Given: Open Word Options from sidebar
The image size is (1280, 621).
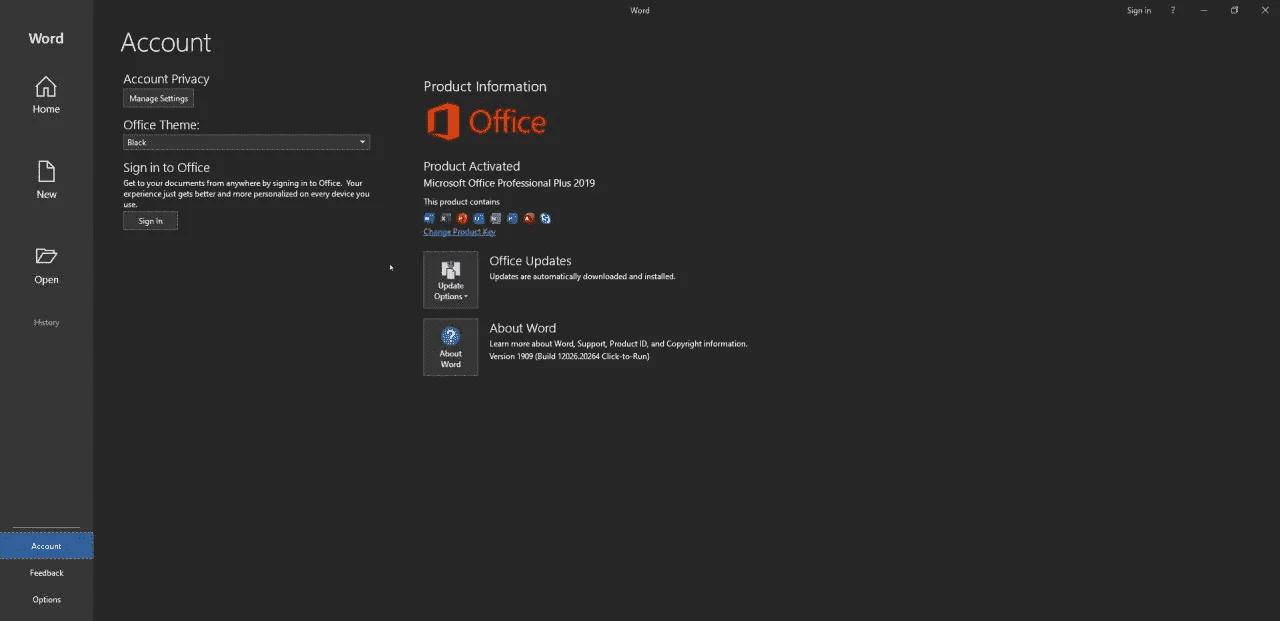Looking at the screenshot, I should pos(46,600).
